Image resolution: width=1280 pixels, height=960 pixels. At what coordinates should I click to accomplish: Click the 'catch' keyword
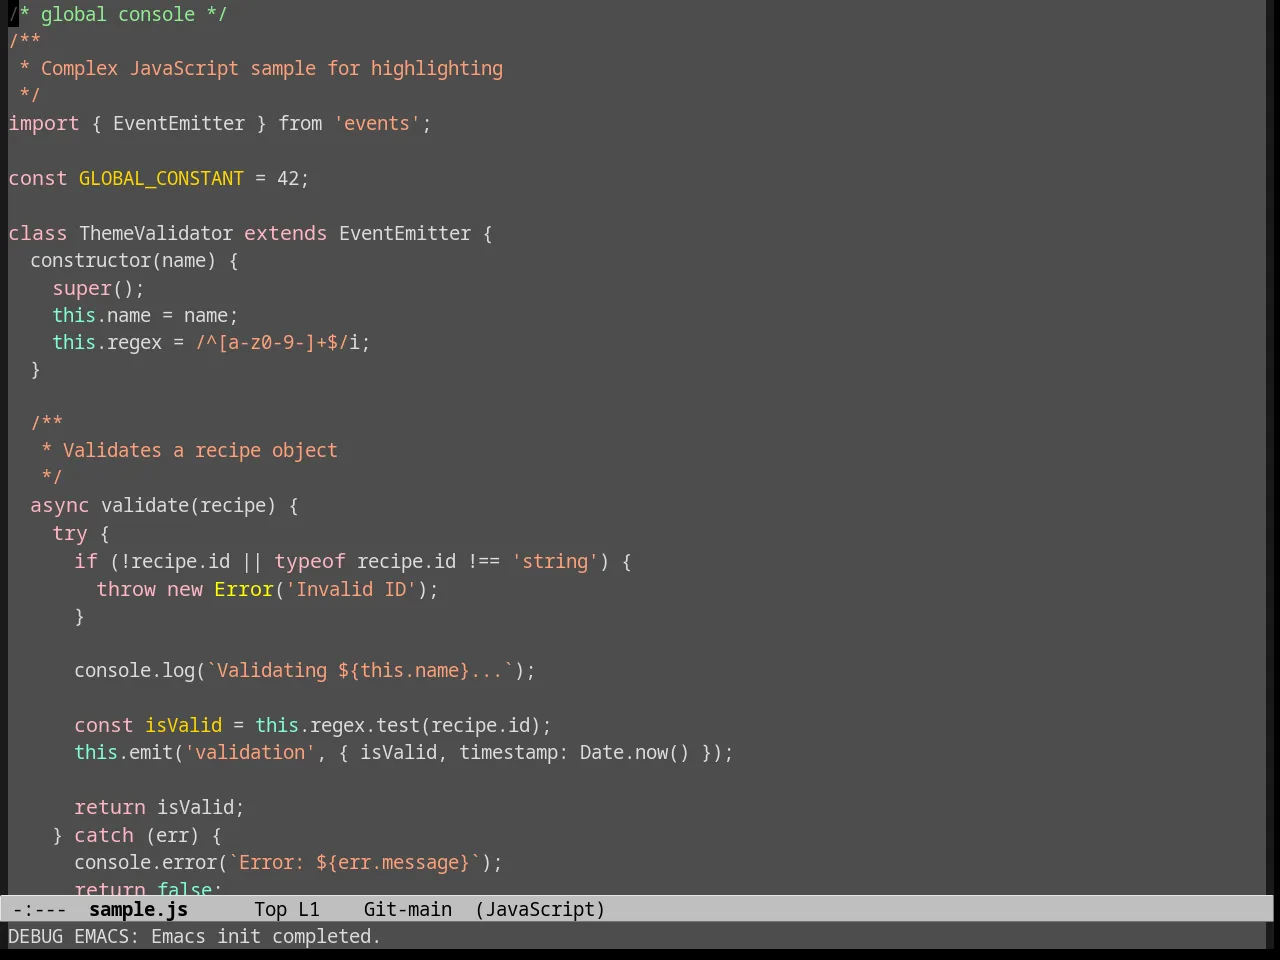103,835
